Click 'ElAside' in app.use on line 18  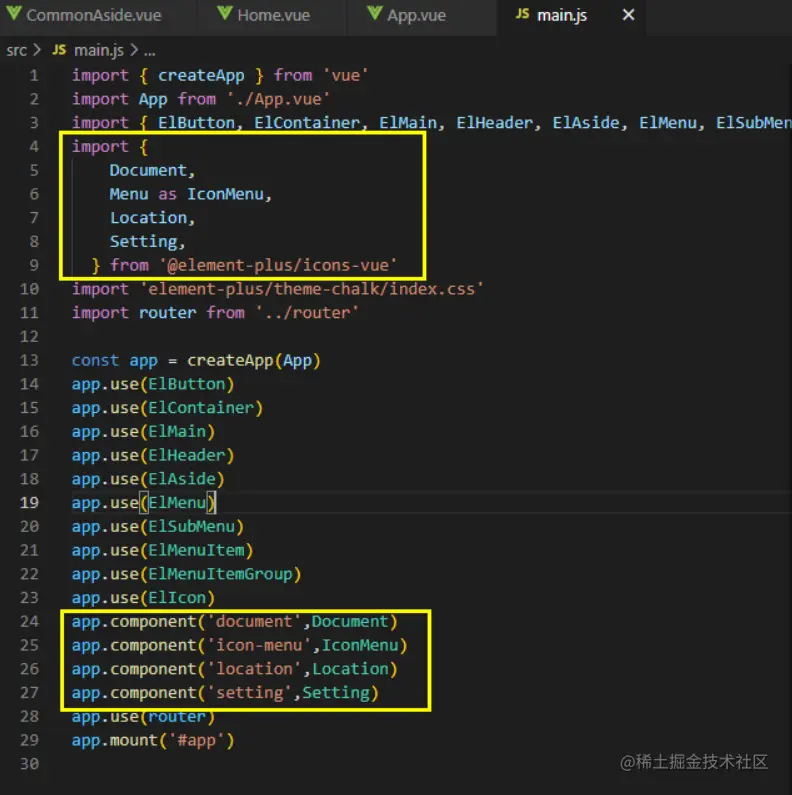pos(182,479)
